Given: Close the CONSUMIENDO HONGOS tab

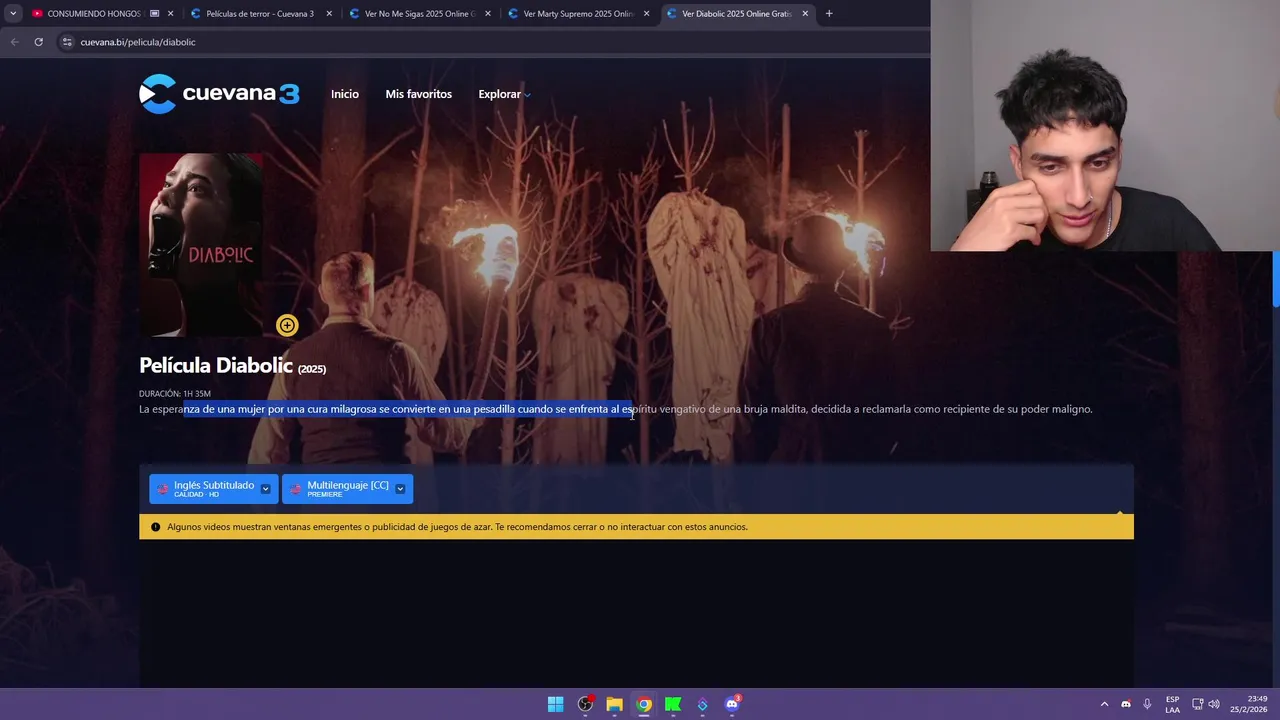Looking at the screenshot, I should 170,14.
